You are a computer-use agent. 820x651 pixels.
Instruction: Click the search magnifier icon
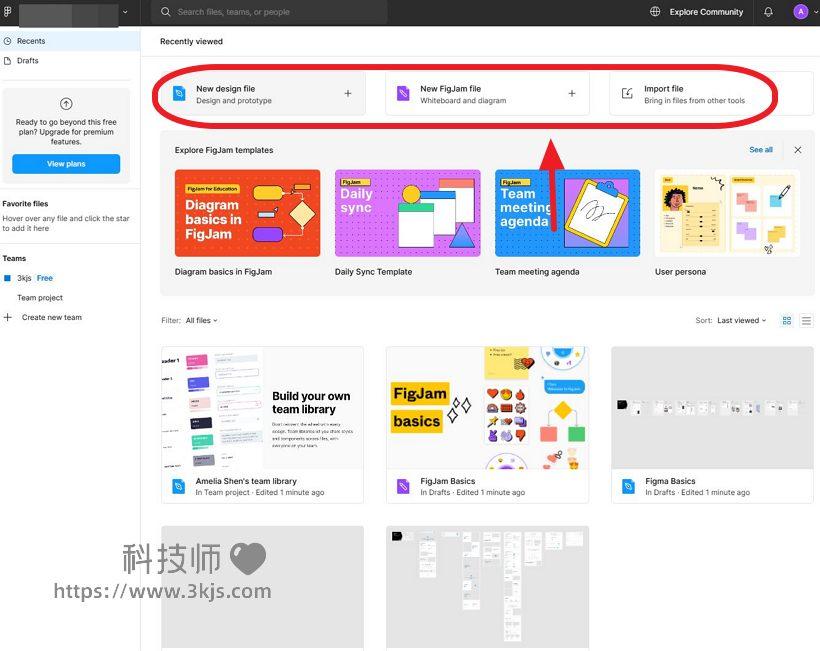pos(165,12)
